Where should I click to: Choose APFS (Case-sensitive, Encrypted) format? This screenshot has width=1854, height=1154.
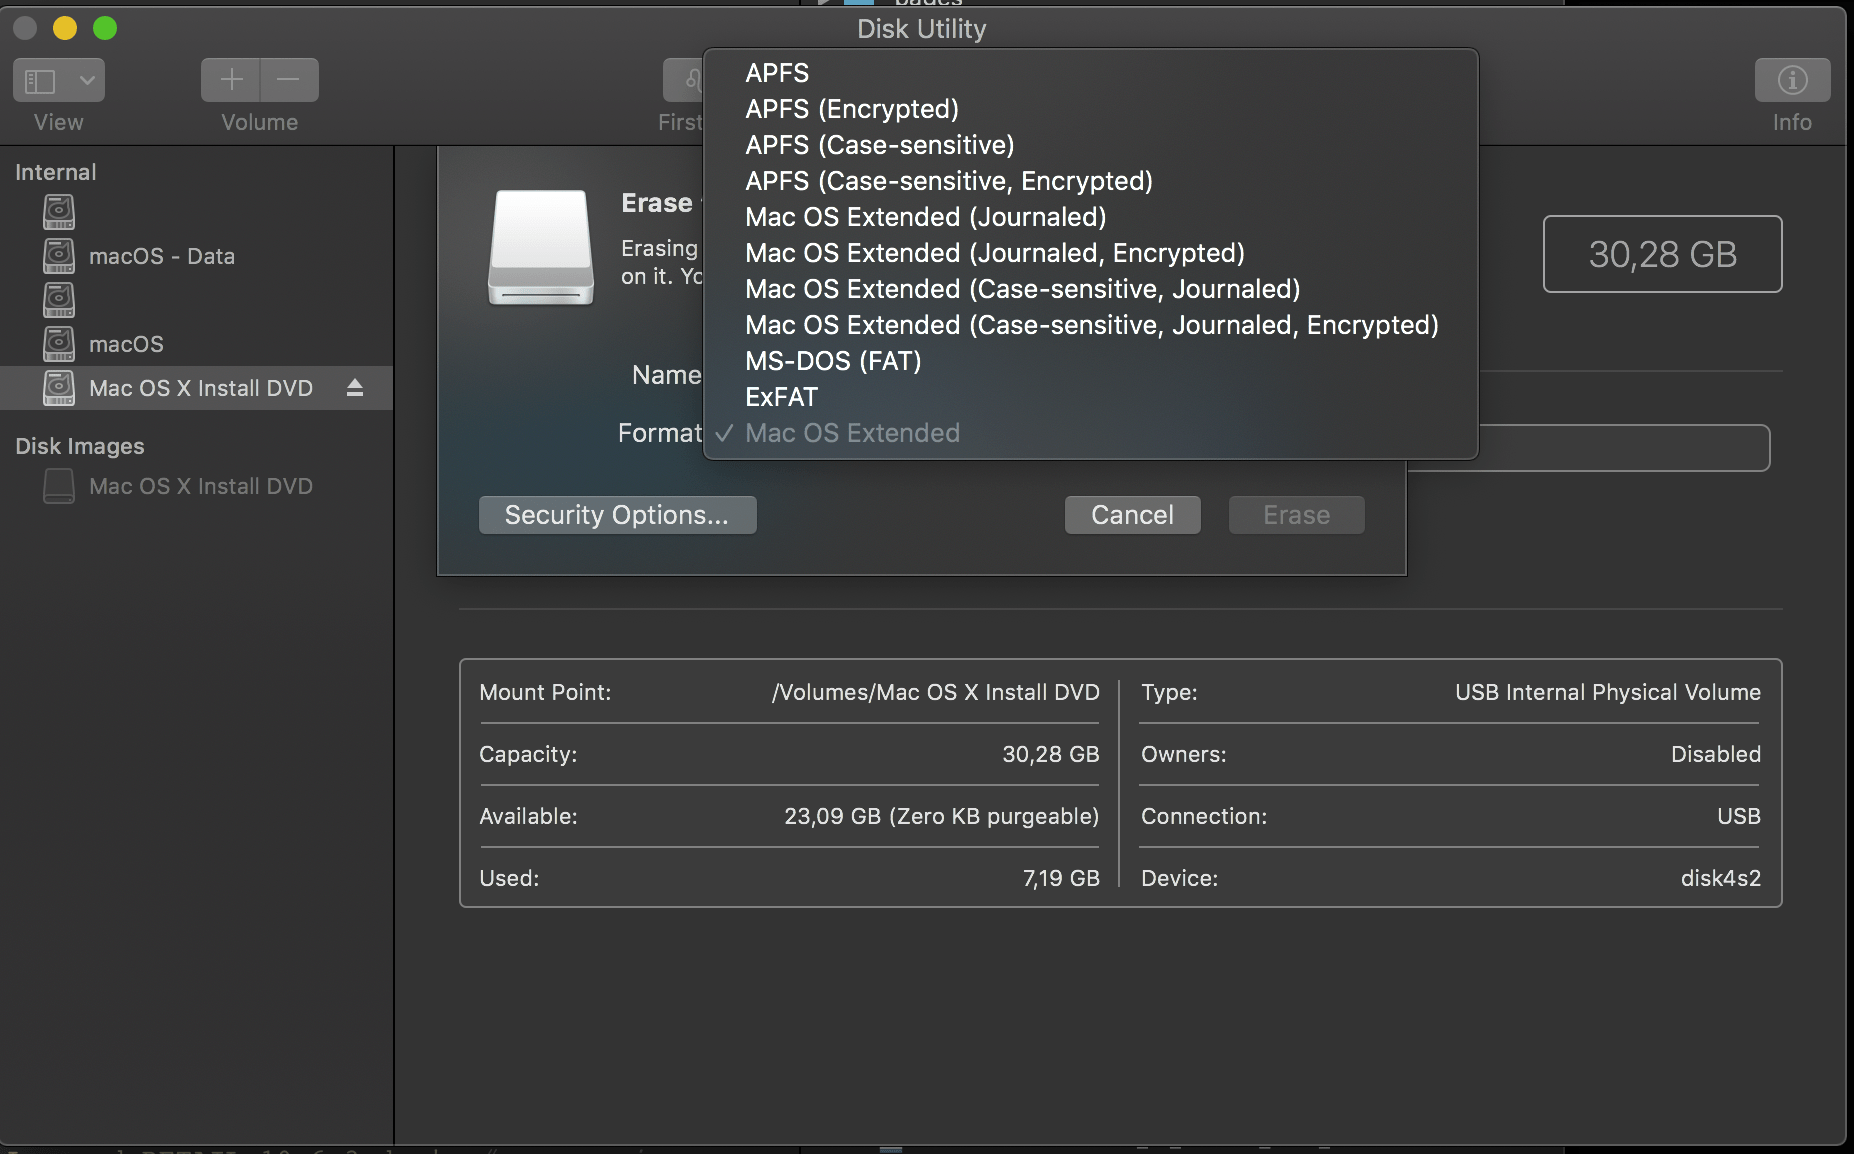click(1090, 181)
